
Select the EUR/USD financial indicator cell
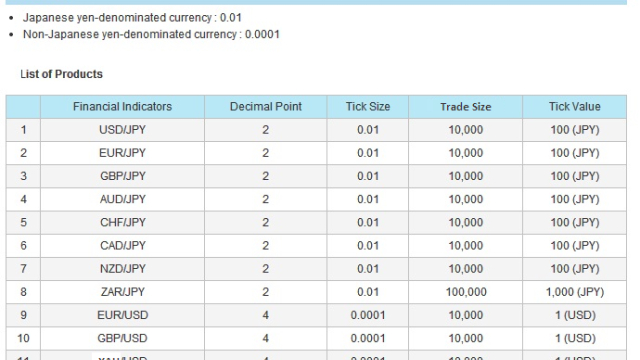122,315
